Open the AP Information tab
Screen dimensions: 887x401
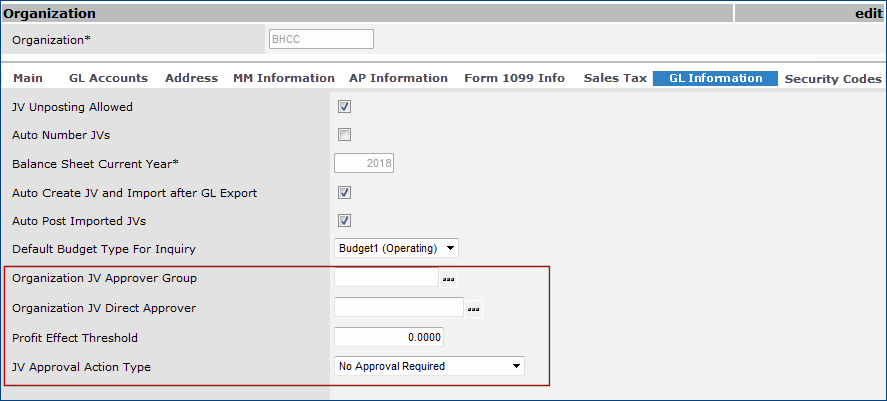(398, 78)
